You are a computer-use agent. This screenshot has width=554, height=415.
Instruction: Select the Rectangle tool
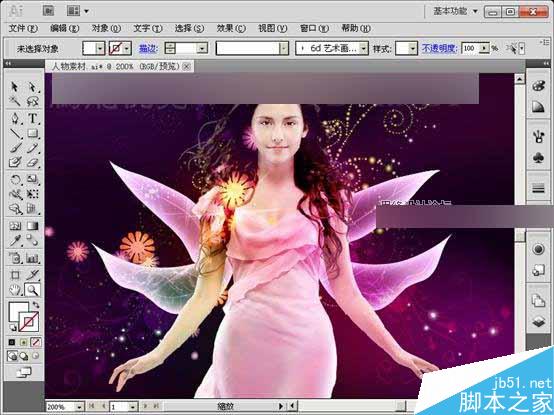tap(33, 134)
